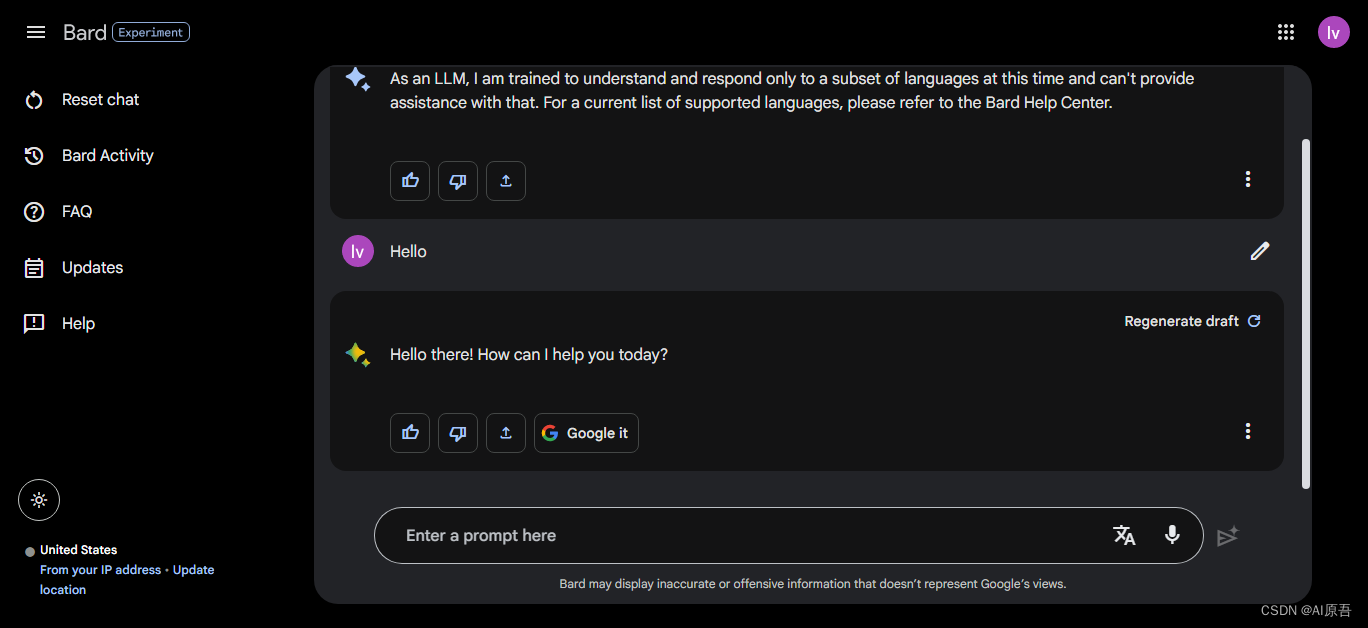Toggle light/dark theme button
Image resolution: width=1368 pixels, height=628 pixels.
(39, 500)
